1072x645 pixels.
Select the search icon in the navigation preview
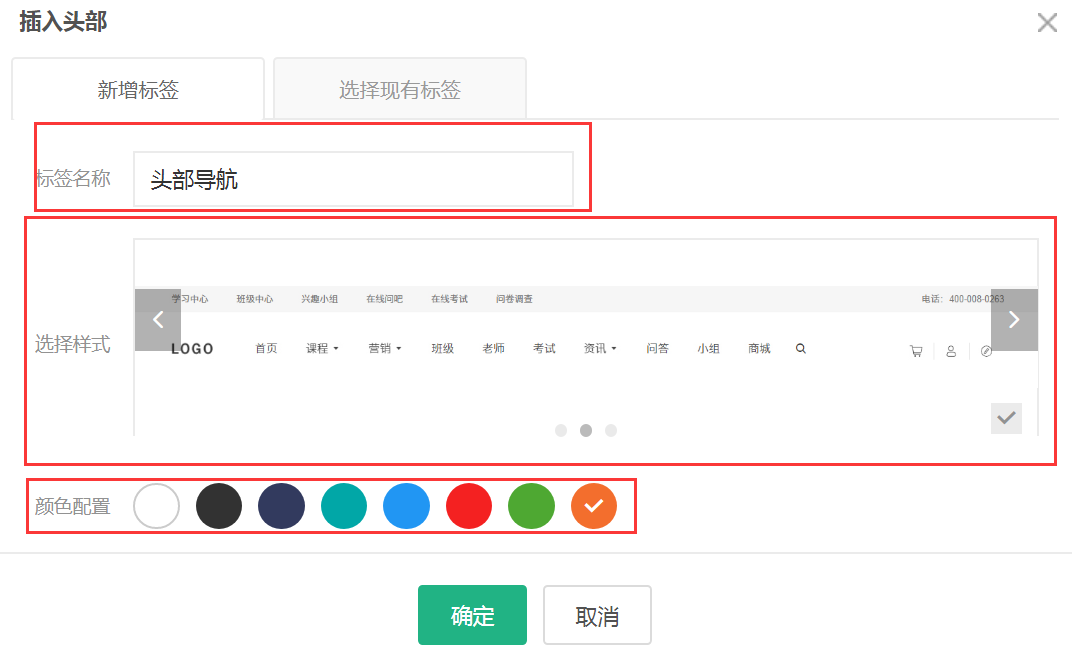[x=800, y=348]
